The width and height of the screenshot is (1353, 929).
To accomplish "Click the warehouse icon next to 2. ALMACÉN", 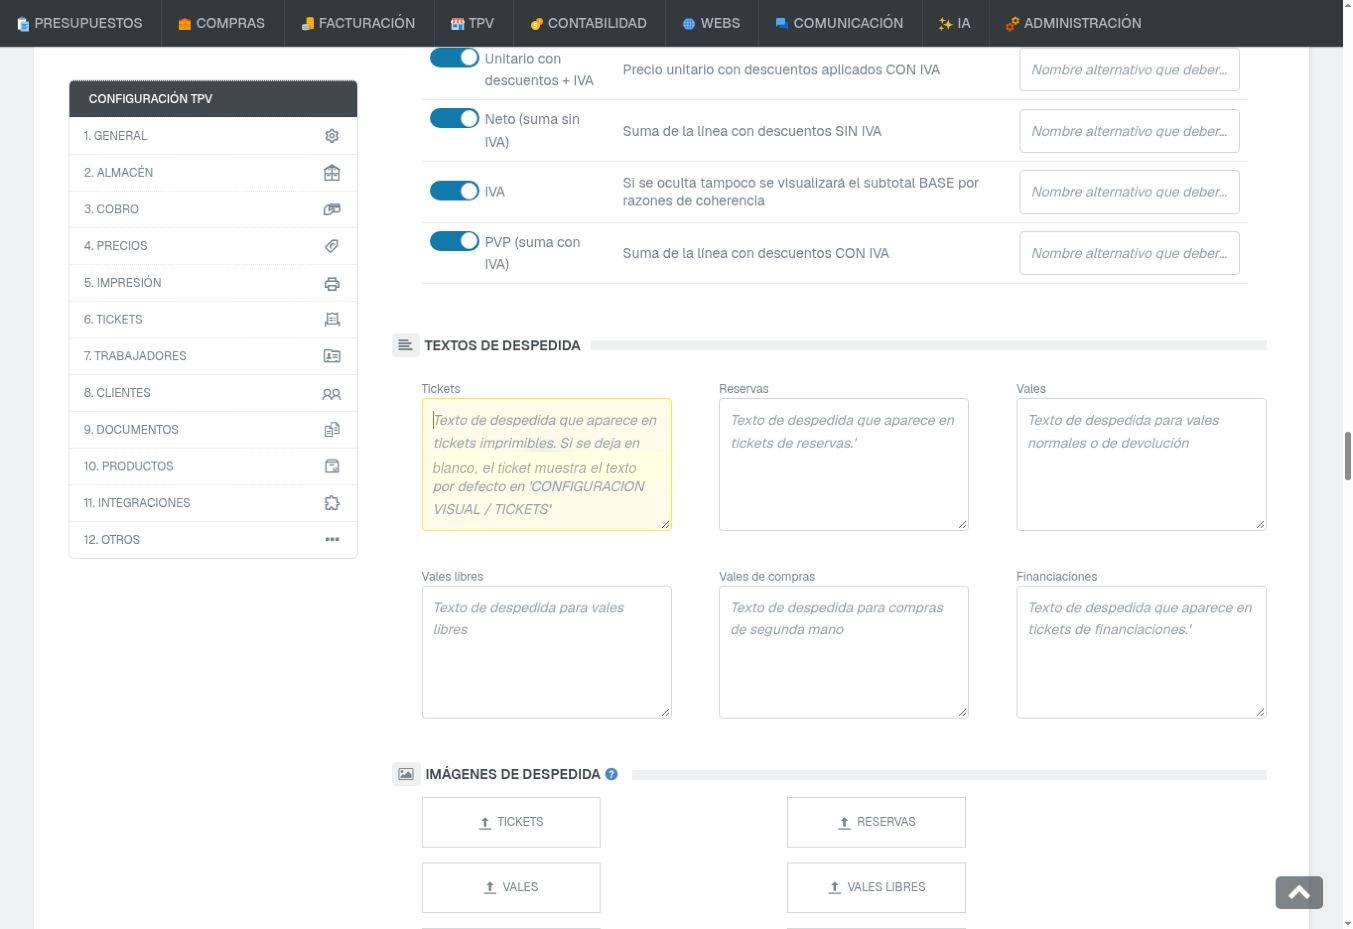I will pyautogui.click(x=332, y=173).
